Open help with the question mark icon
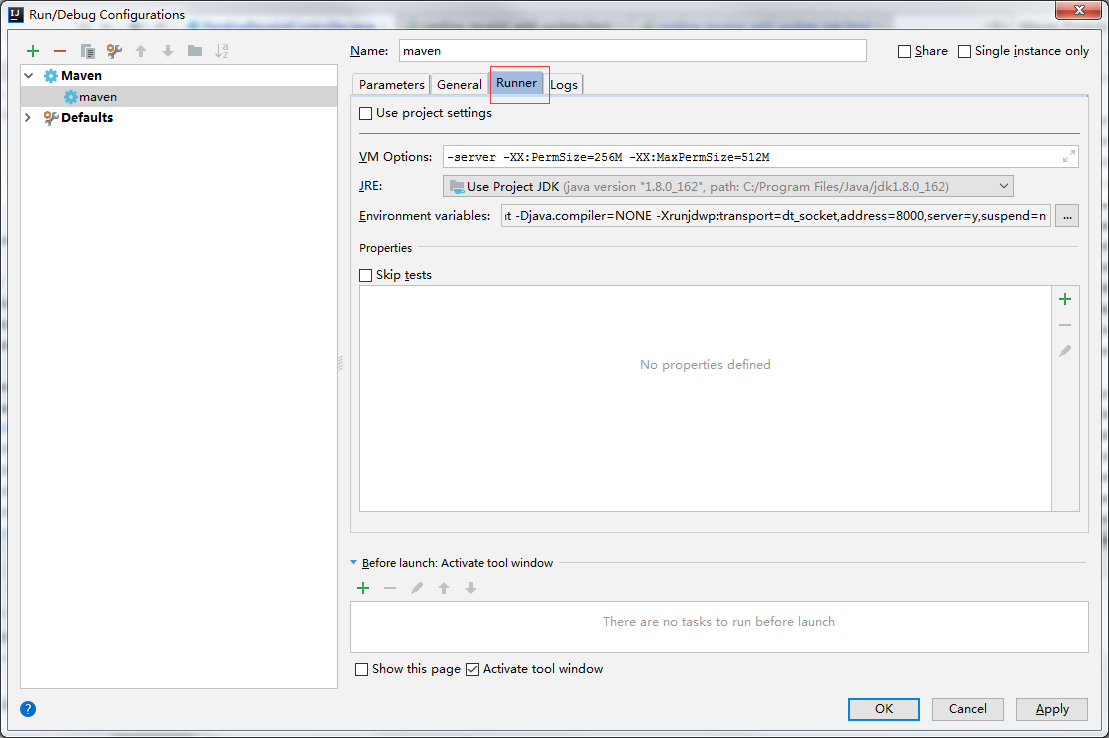The height and width of the screenshot is (738, 1109). tap(28, 709)
